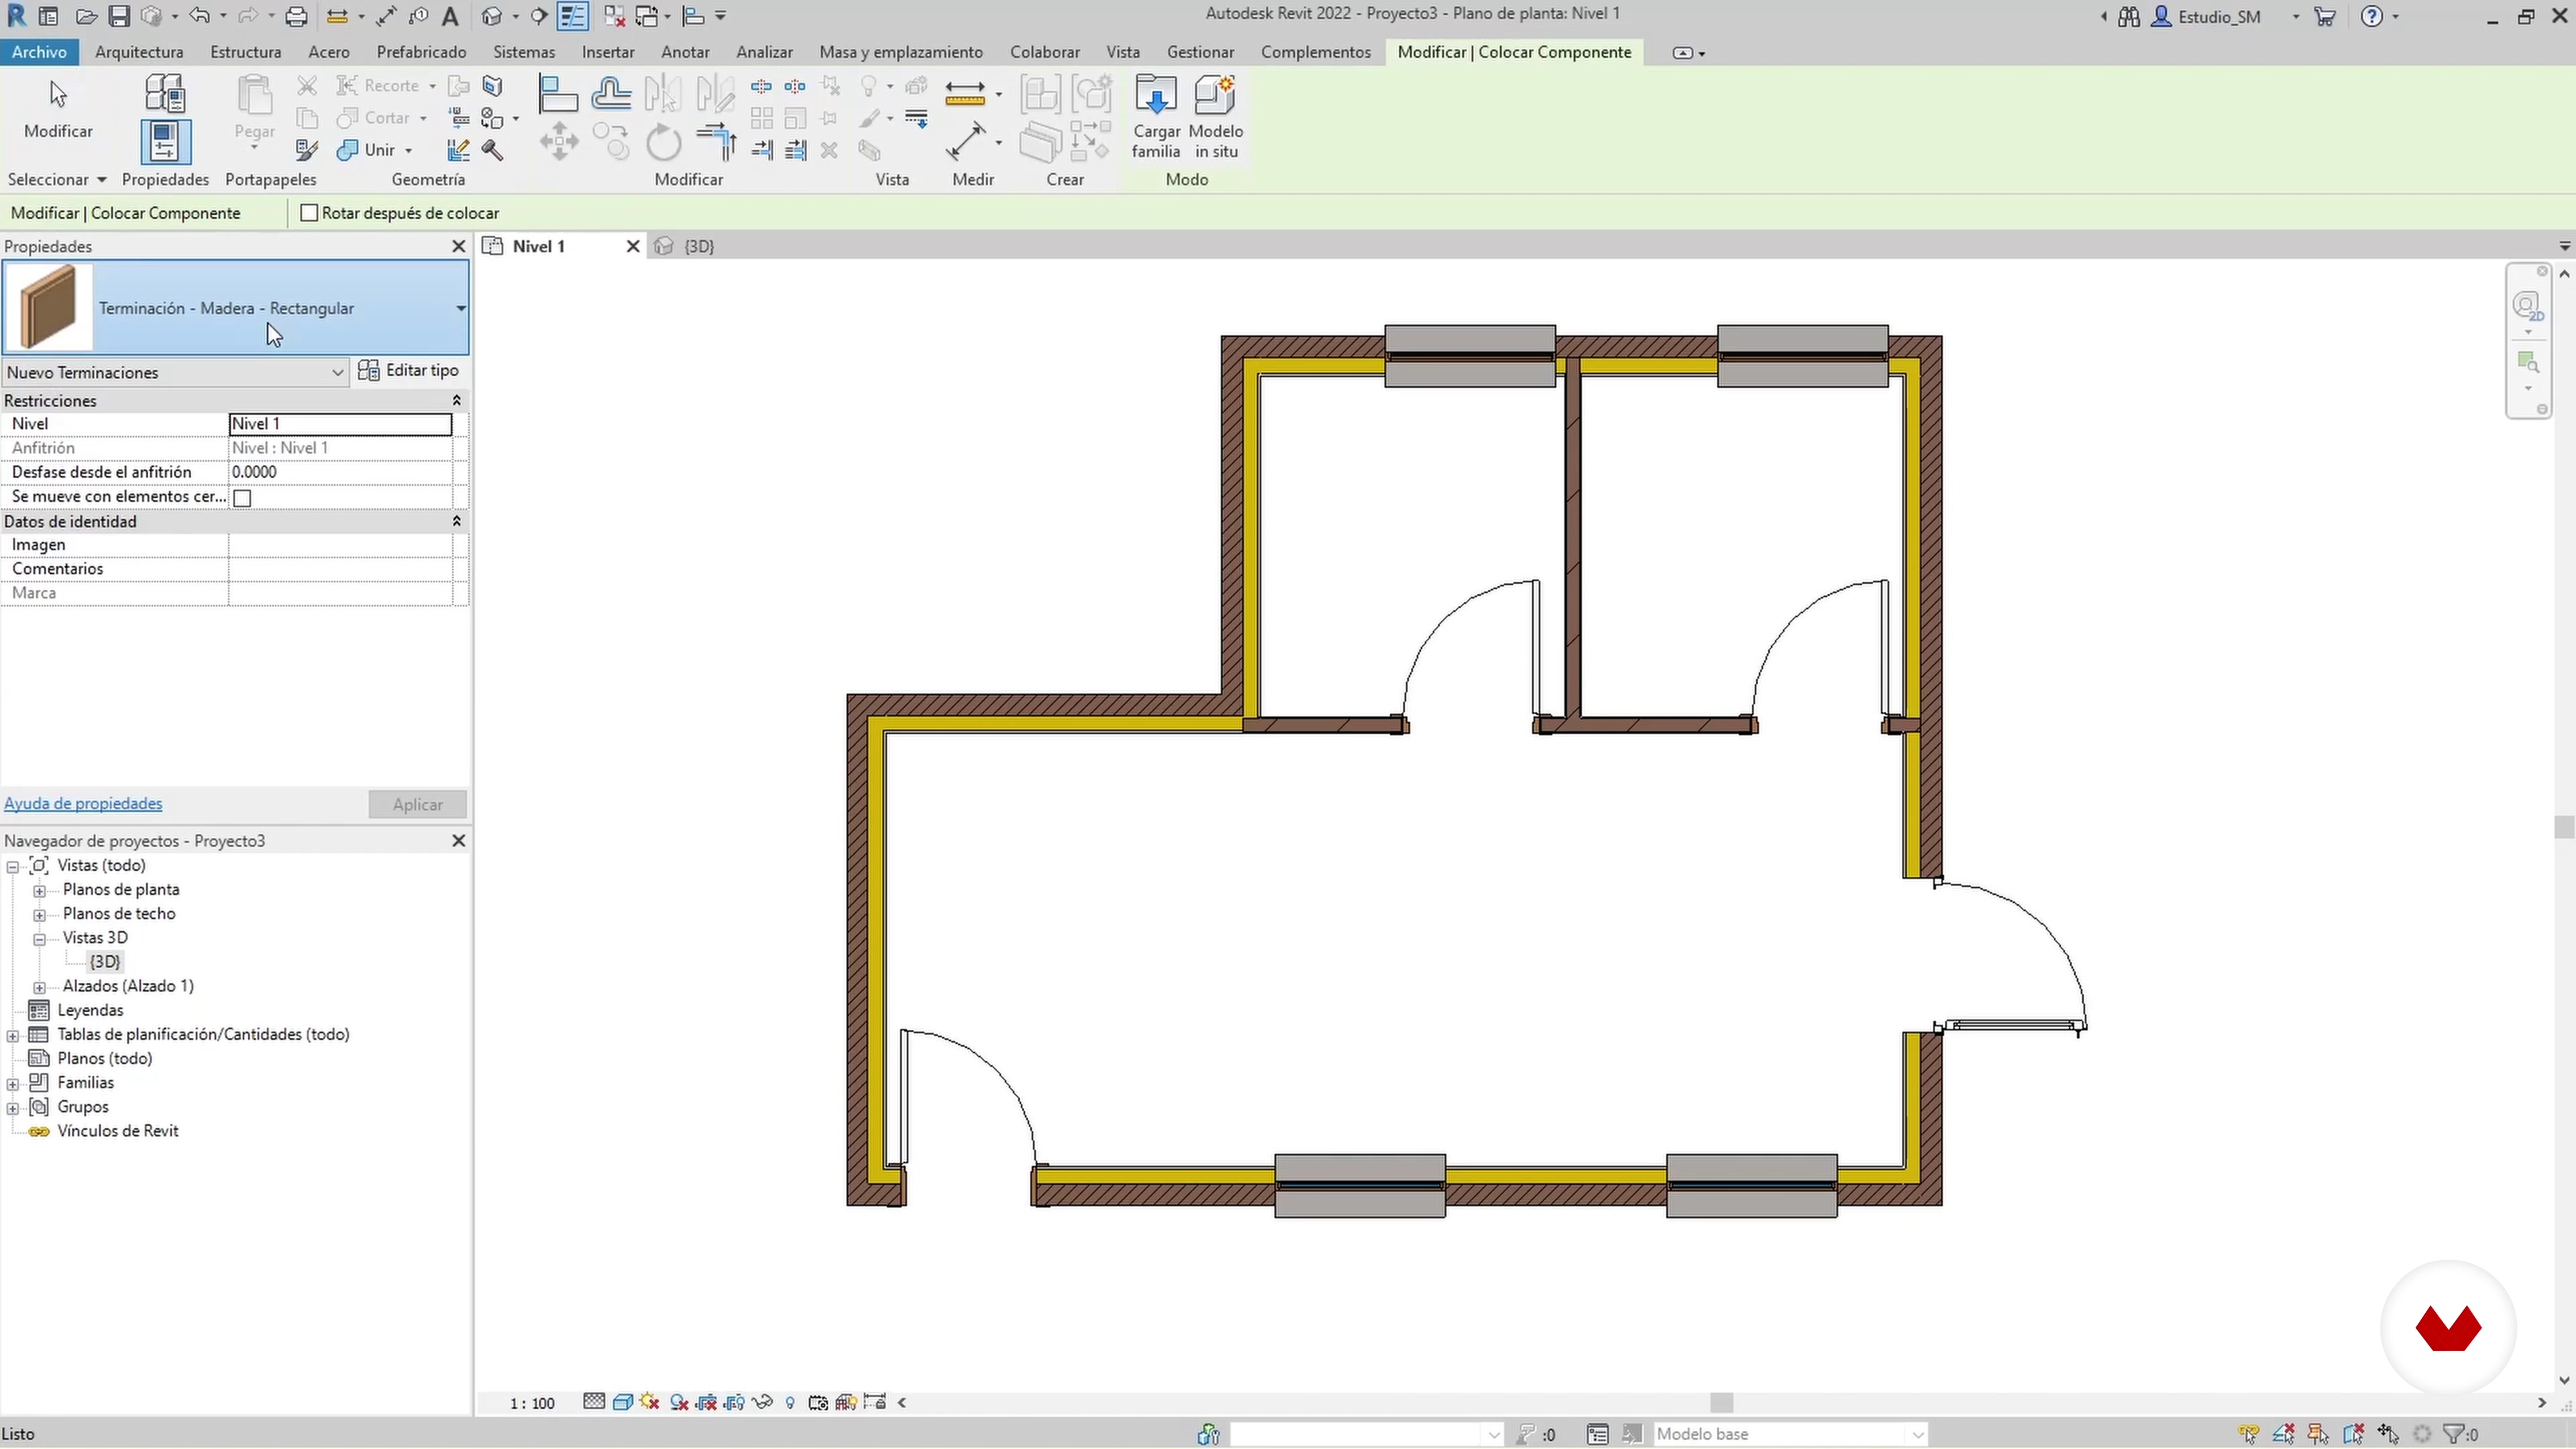Click Cargar familia
The width and height of the screenshot is (2576, 1449).
pyautogui.click(x=1156, y=117)
